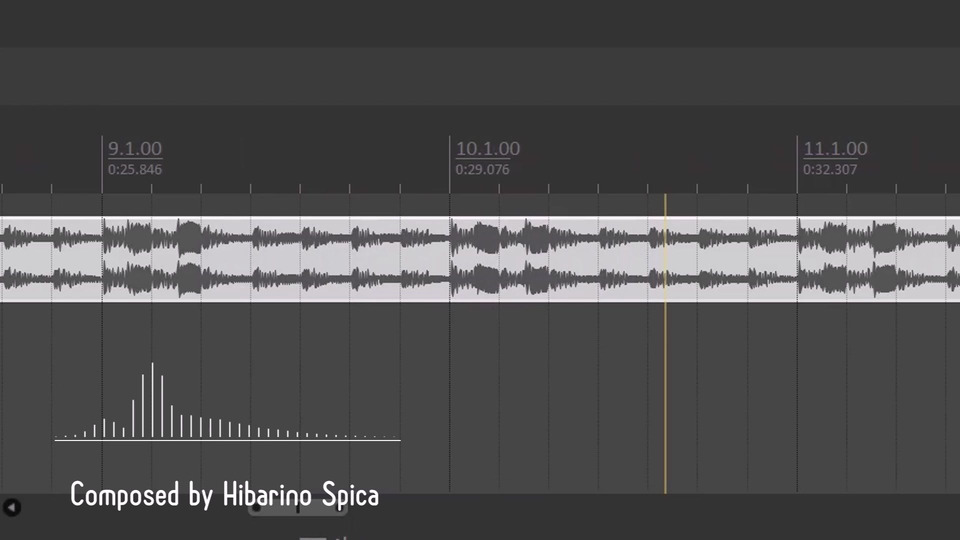Image resolution: width=960 pixels, height=540 pixels.
Task: Select bar marker 9.1.00 on ruler
Action: [x=135, y=149]
